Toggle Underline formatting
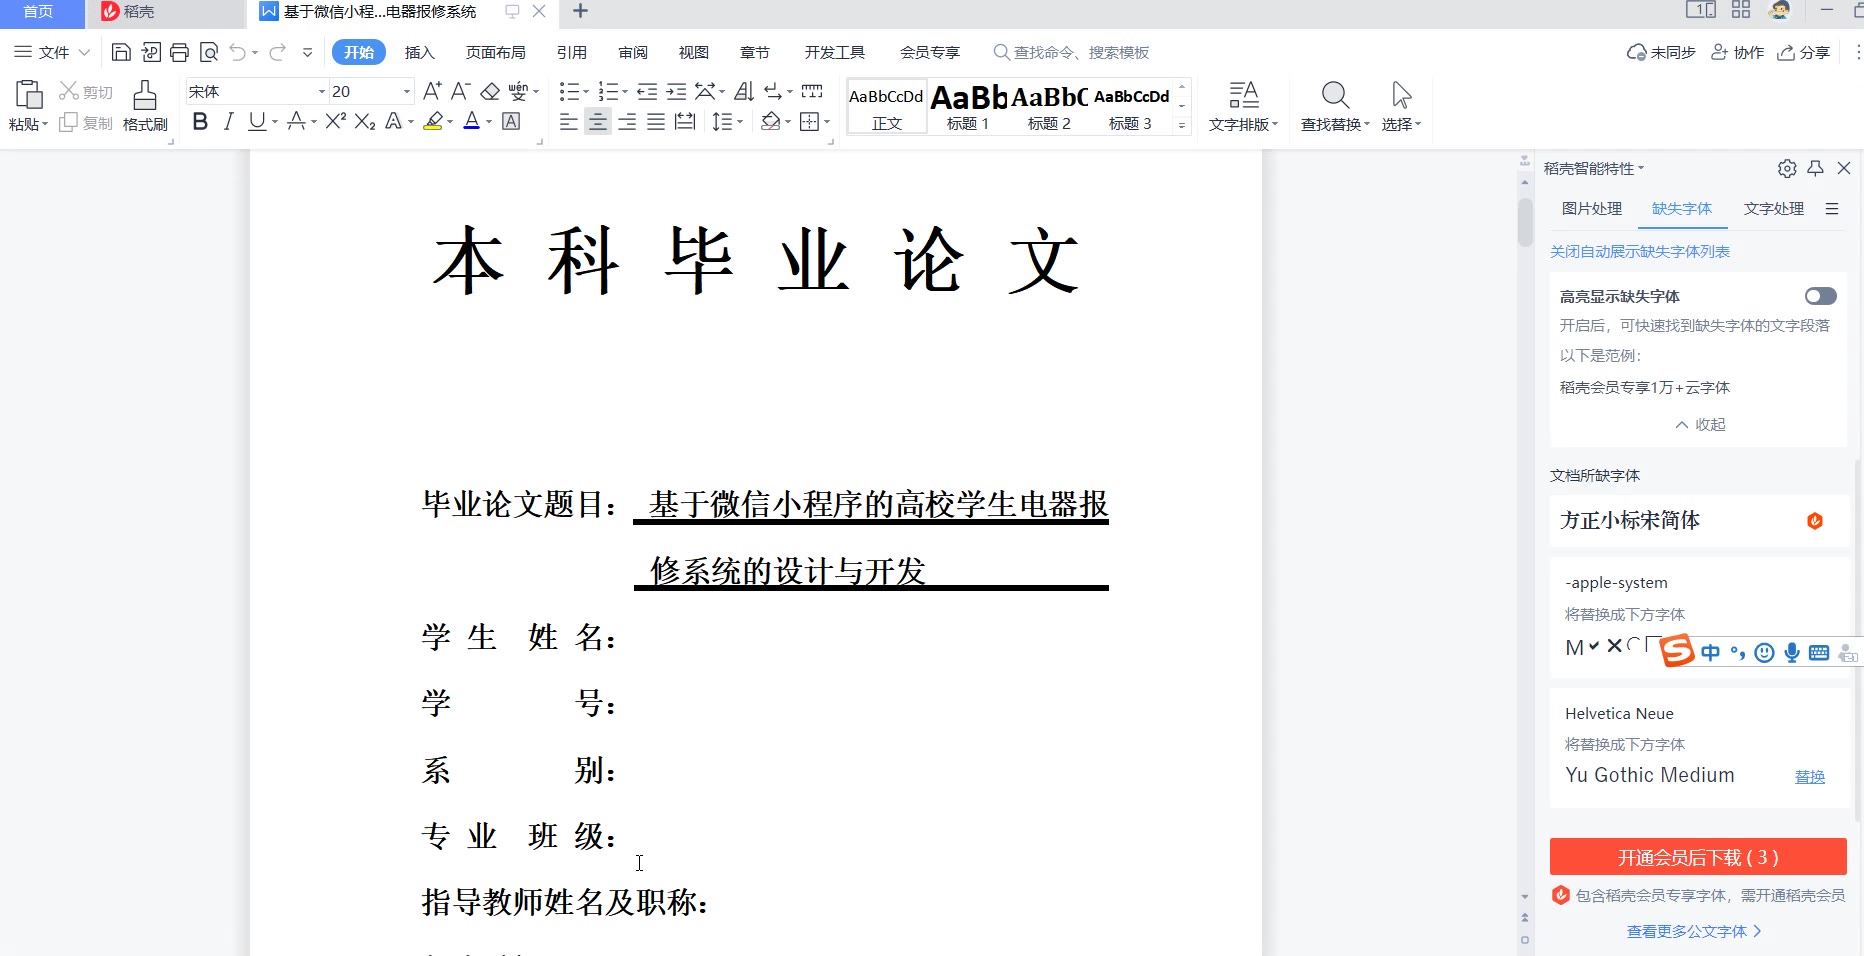The image size is (1864, 956). (x=257, y=121)
